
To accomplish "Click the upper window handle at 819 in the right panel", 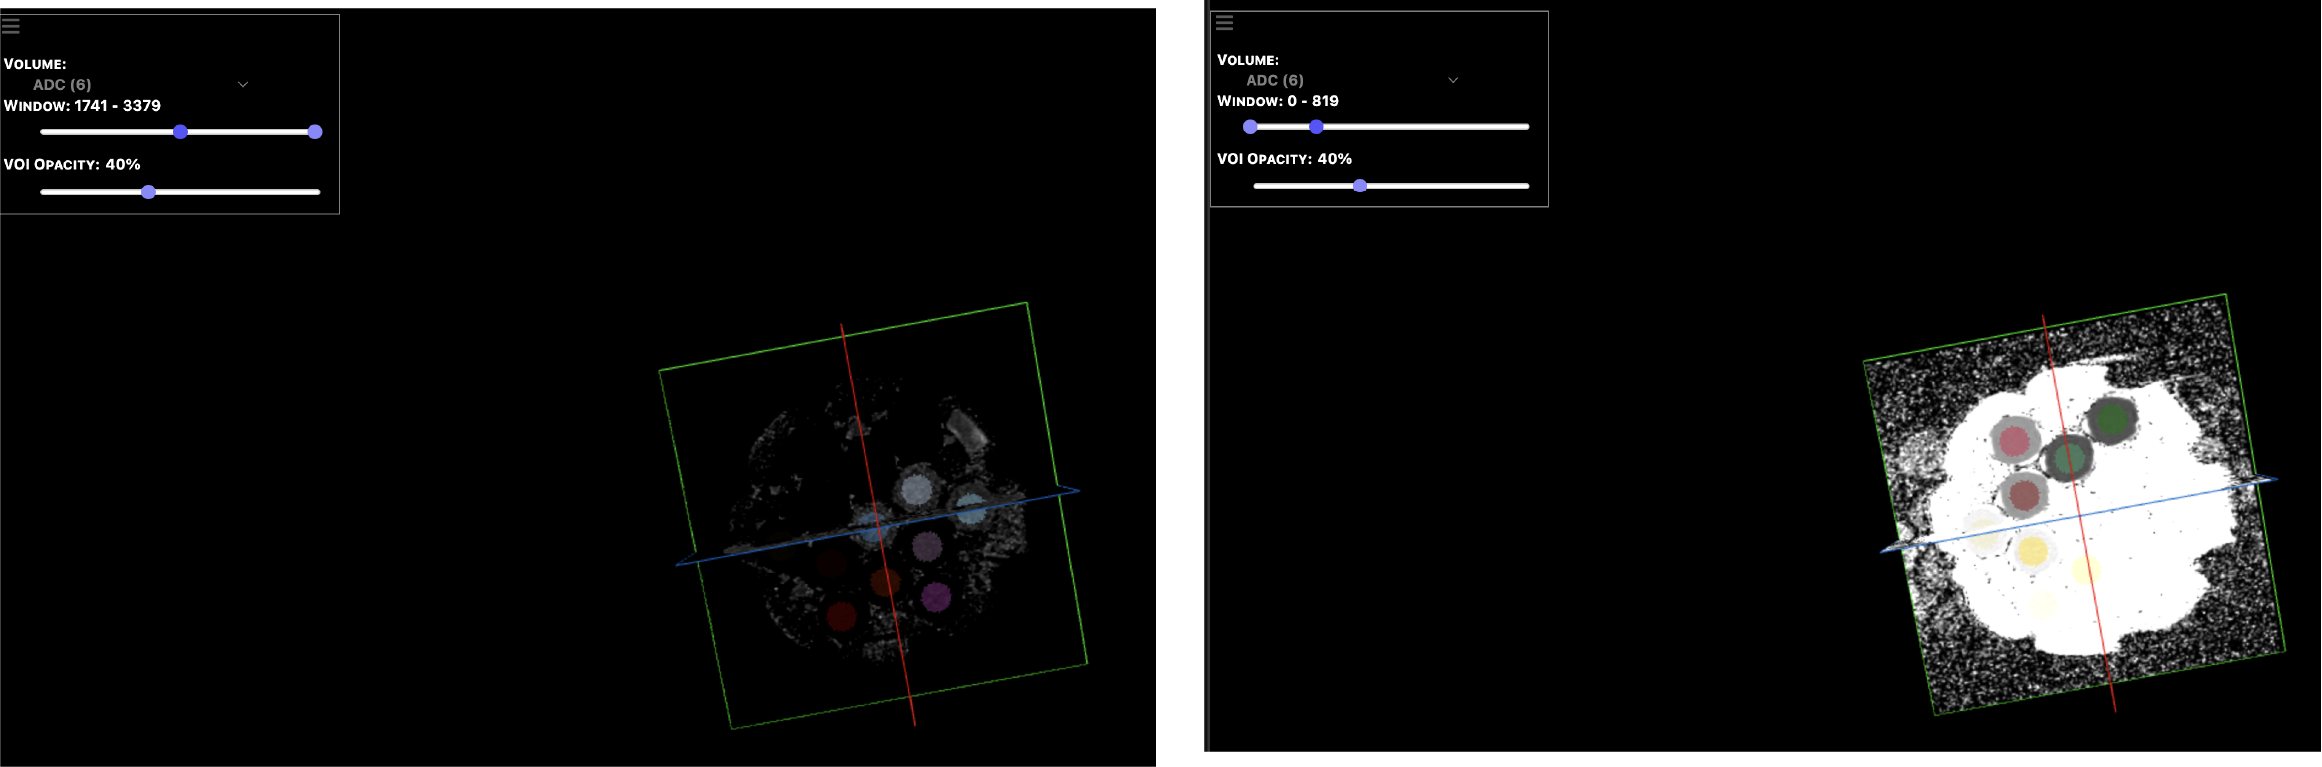I will click(x=1316, y=127).
